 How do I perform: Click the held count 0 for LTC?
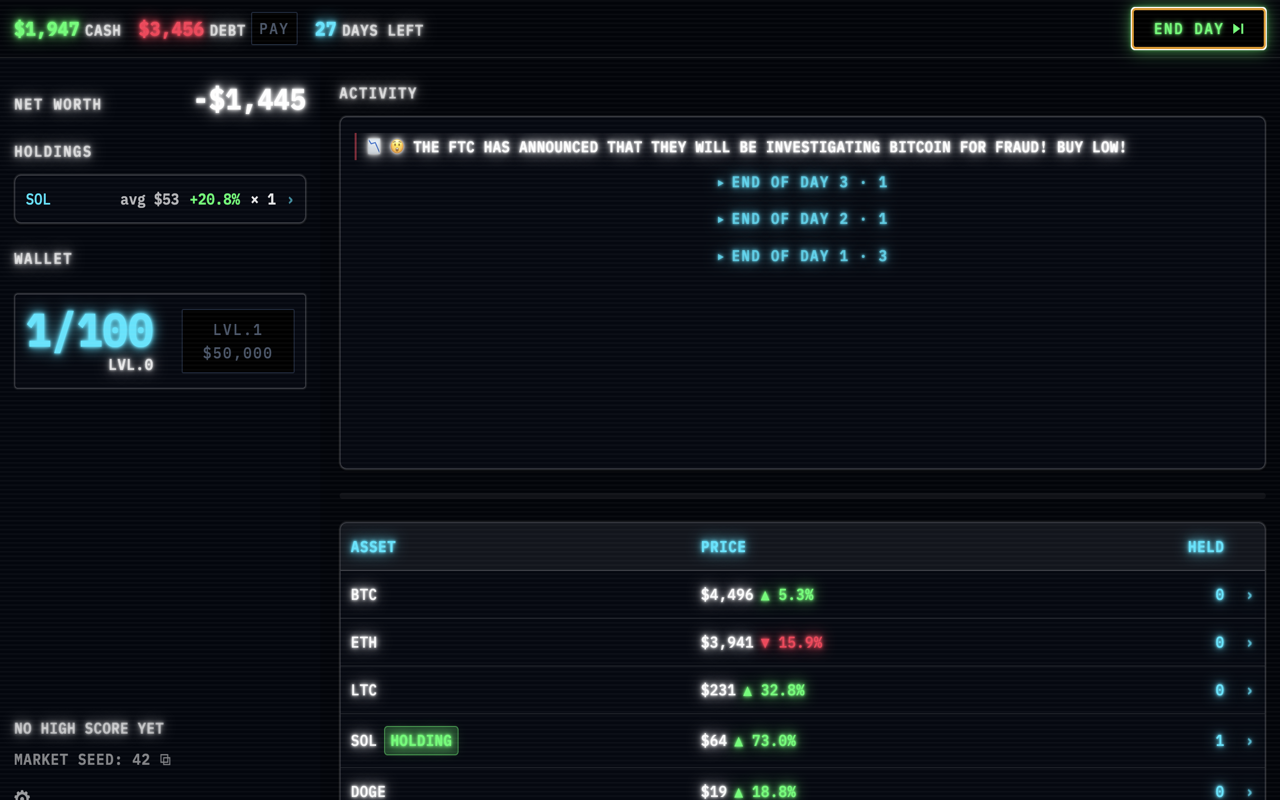click(1219, 690)
